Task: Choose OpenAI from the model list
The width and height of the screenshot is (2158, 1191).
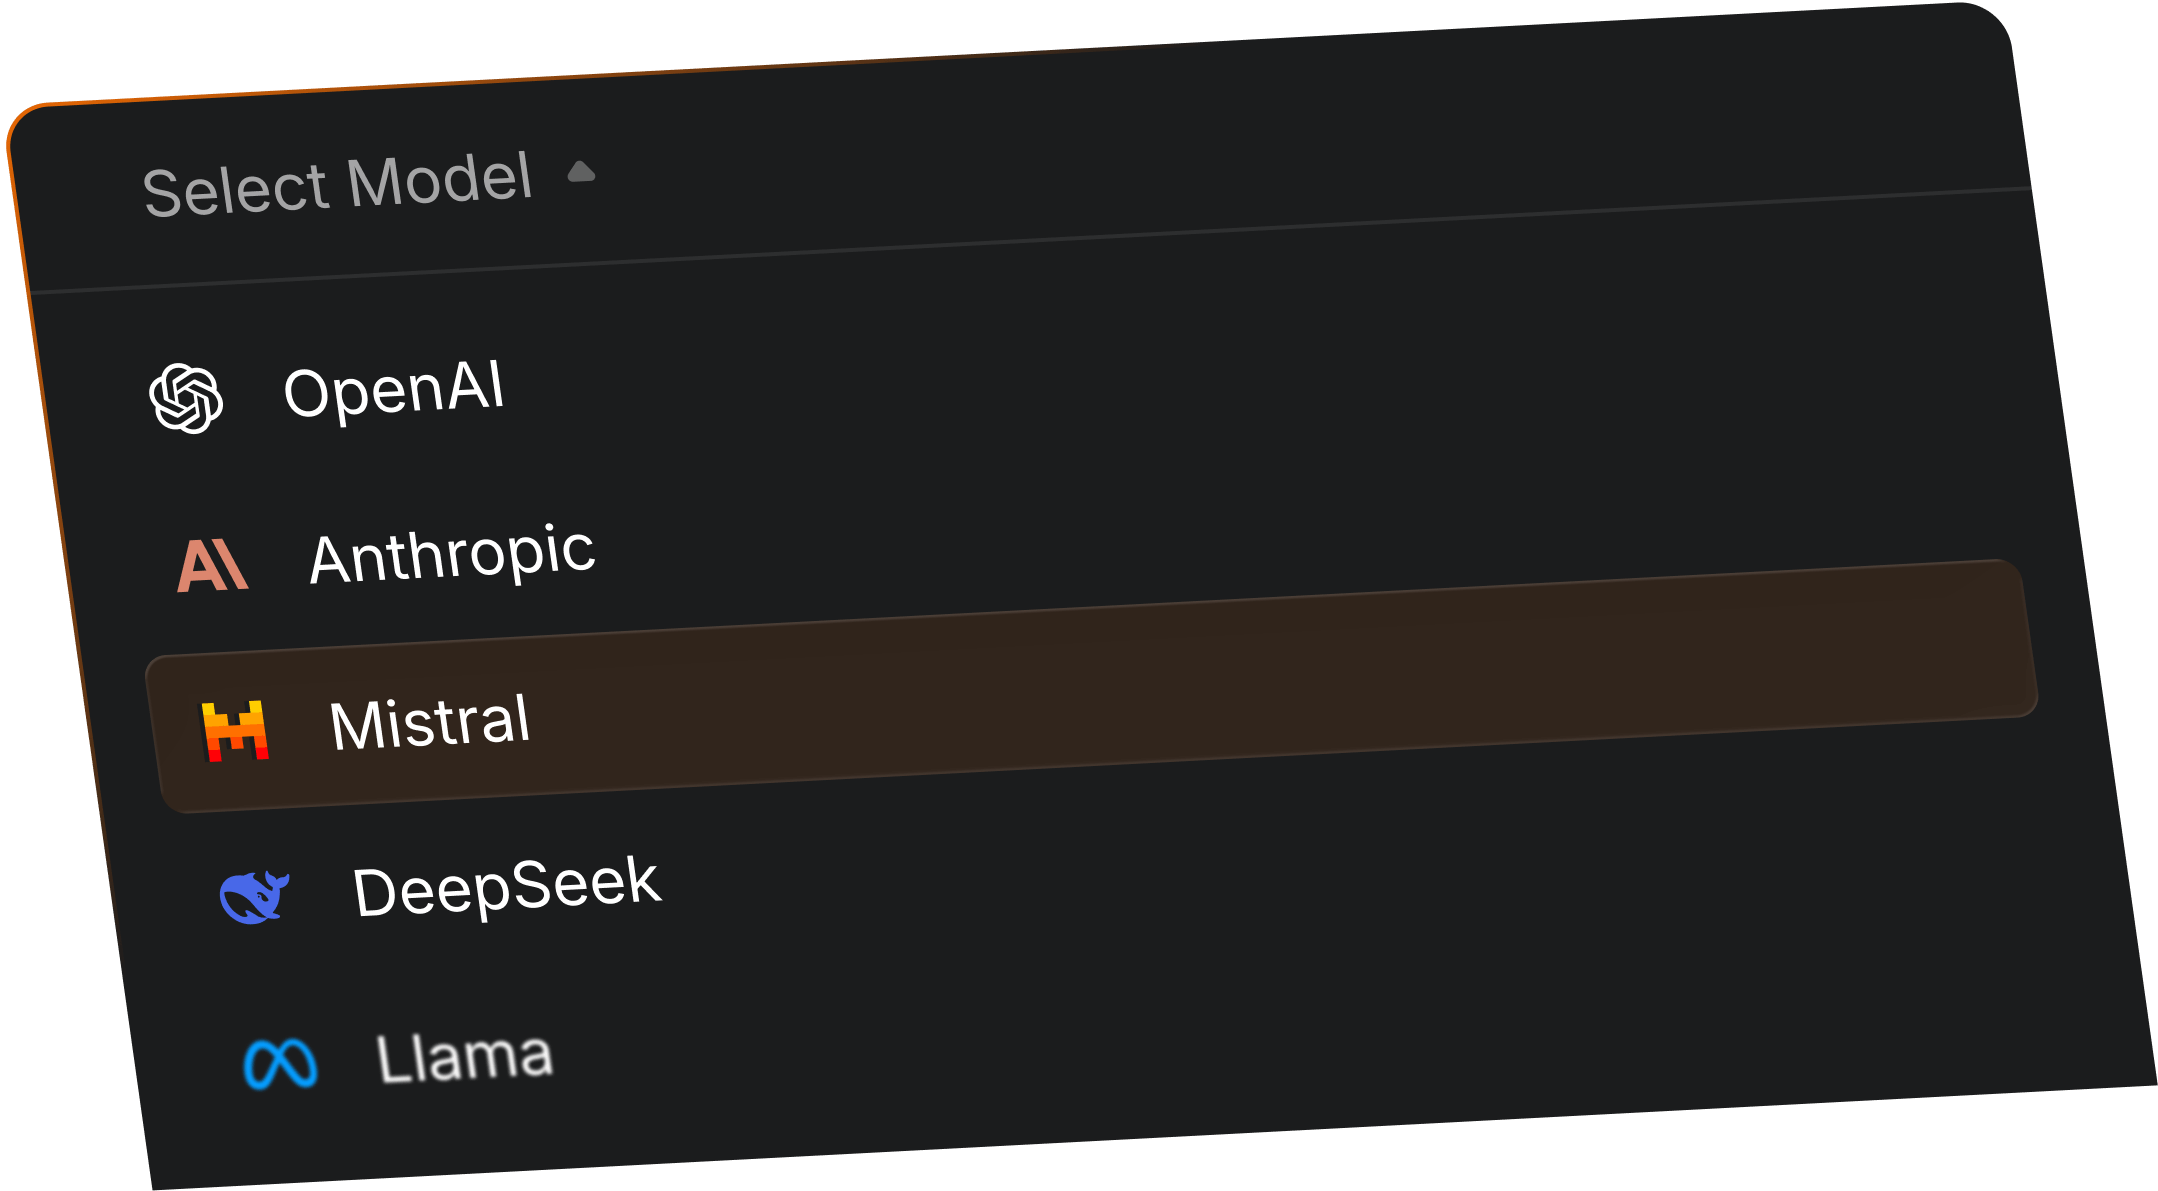Action: point(396,391)
